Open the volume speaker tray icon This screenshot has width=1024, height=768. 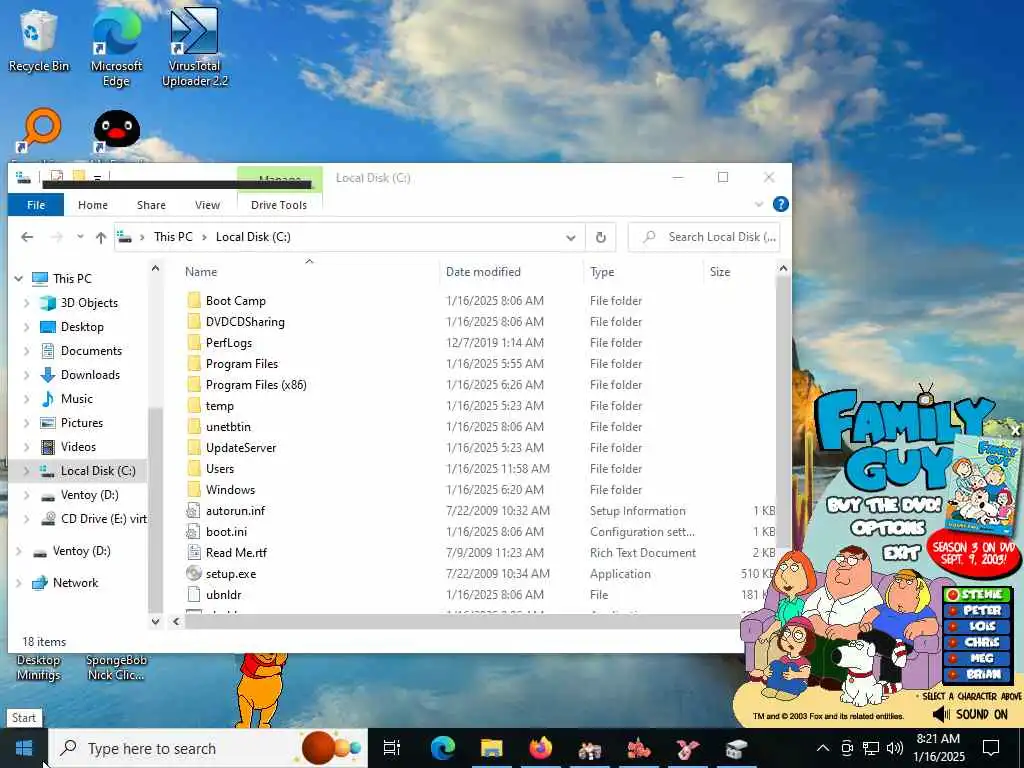click(895, 748)
